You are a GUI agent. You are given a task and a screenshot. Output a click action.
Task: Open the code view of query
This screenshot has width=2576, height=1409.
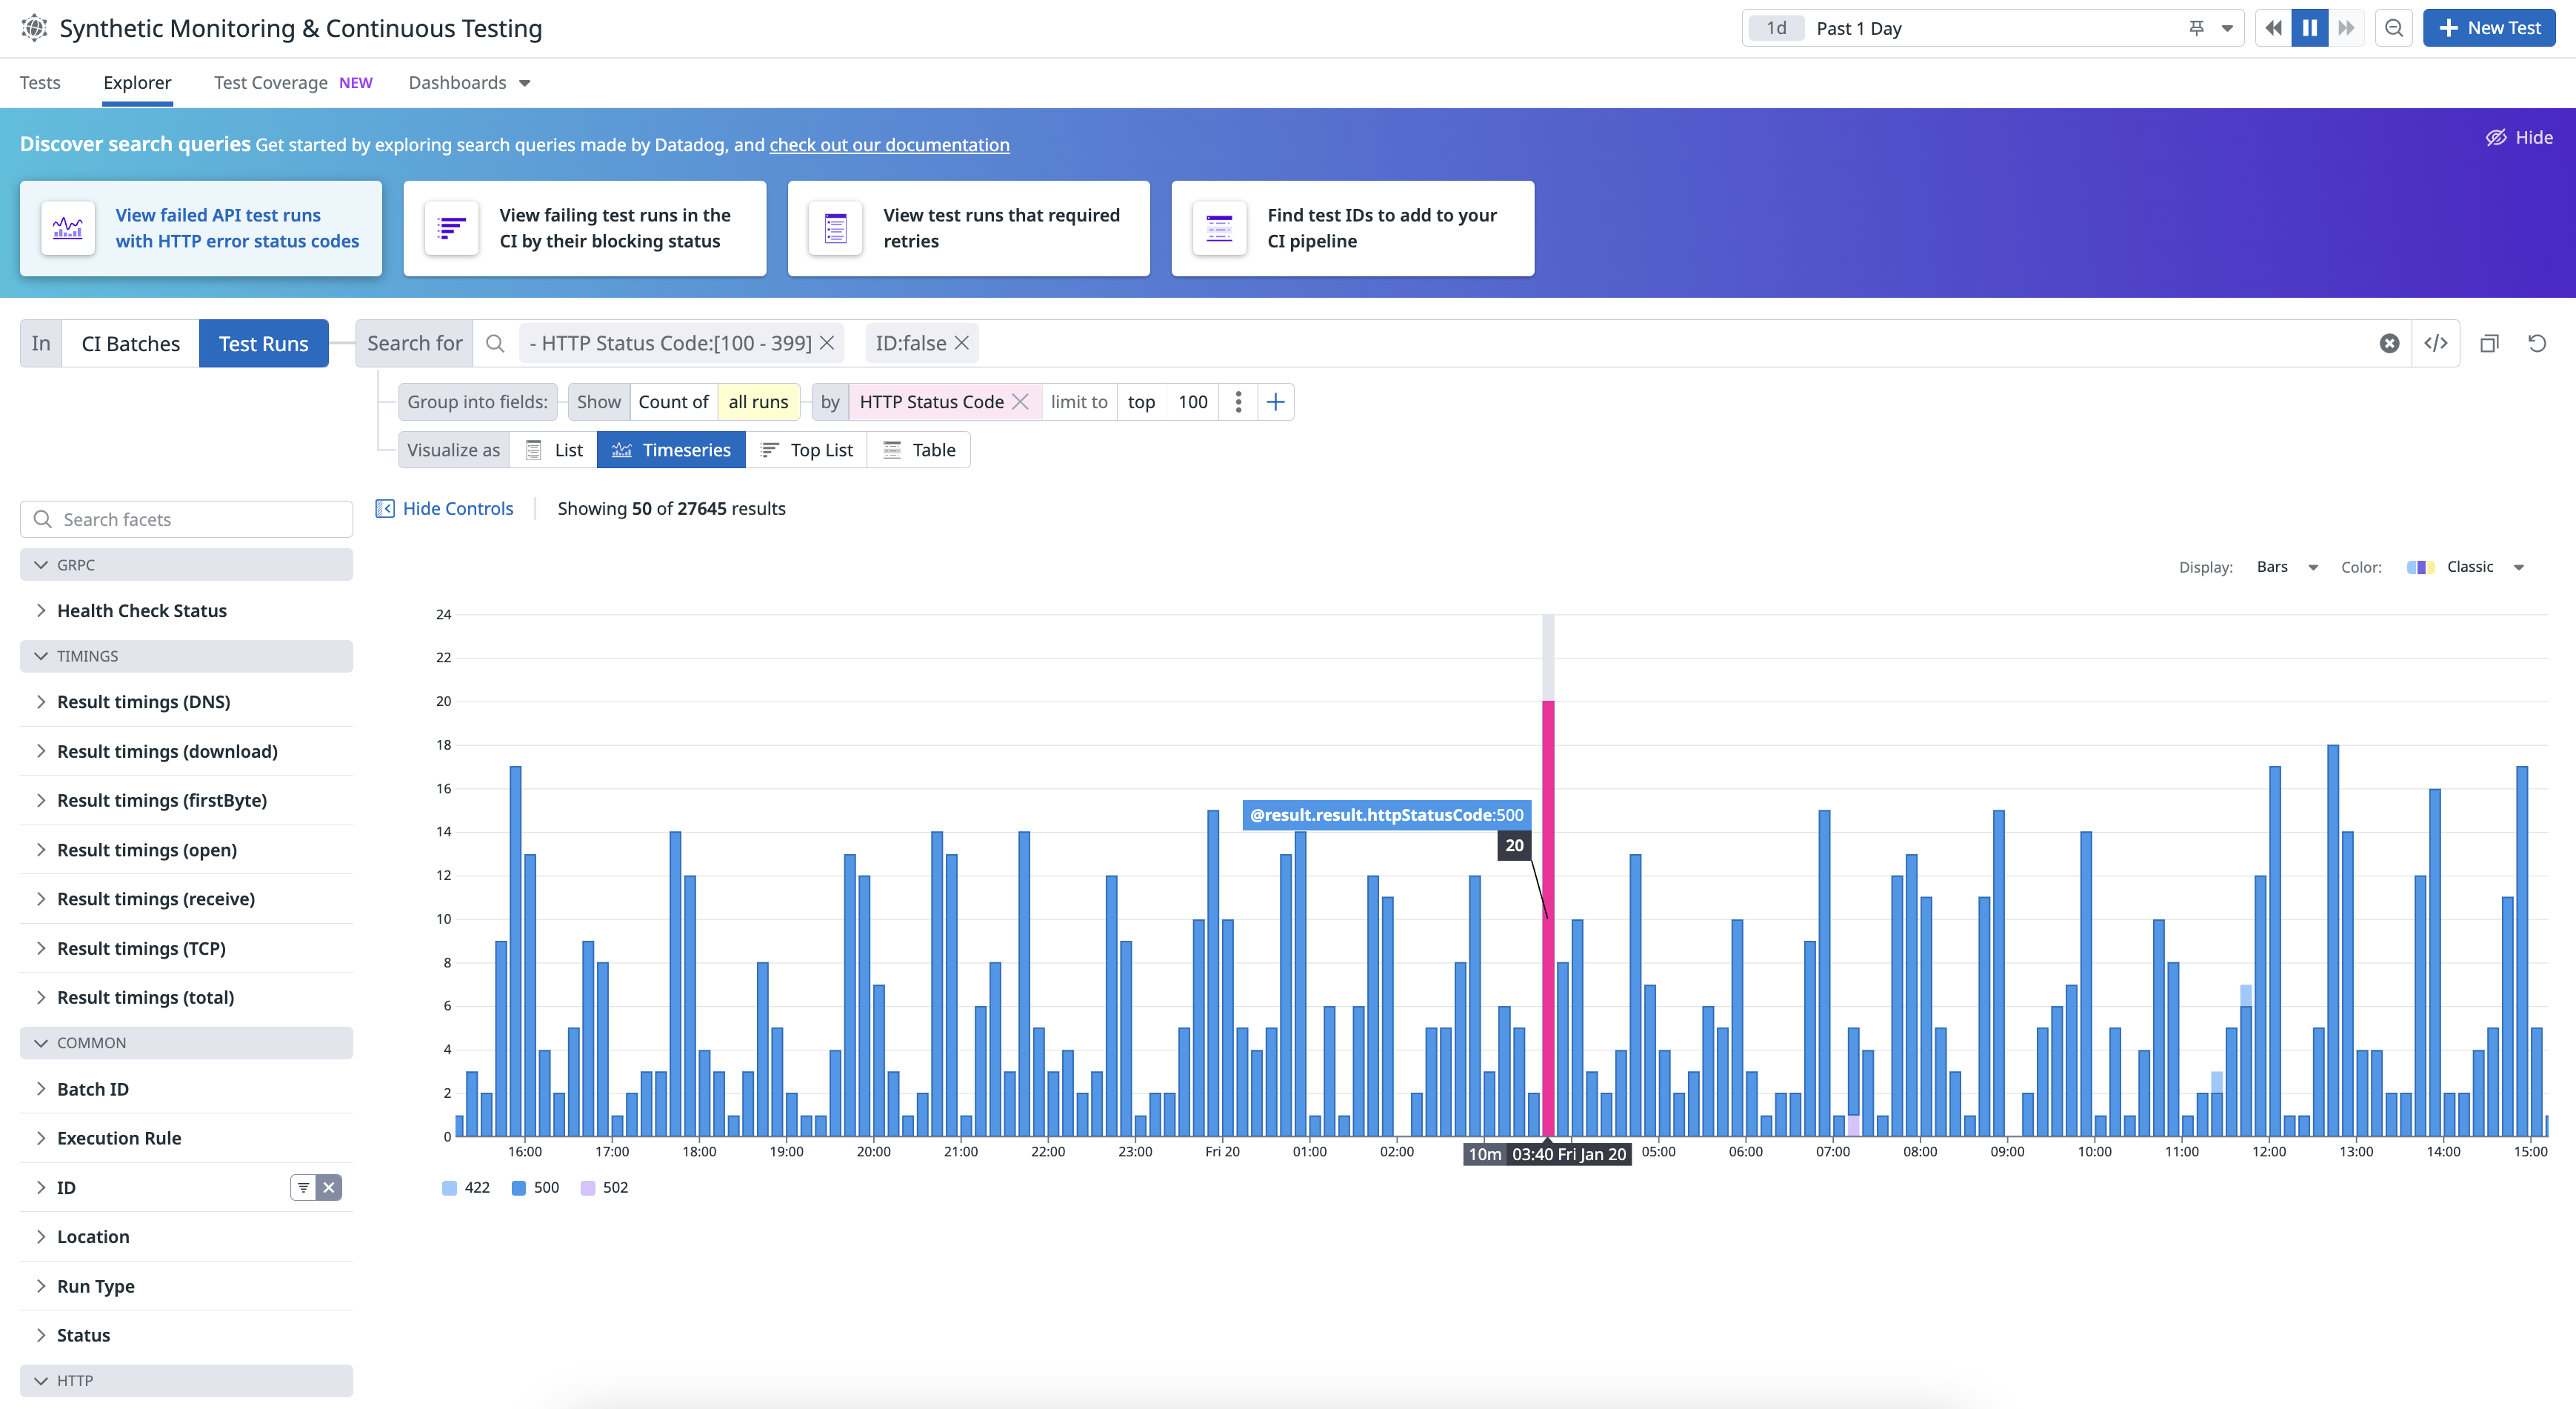2436,343
